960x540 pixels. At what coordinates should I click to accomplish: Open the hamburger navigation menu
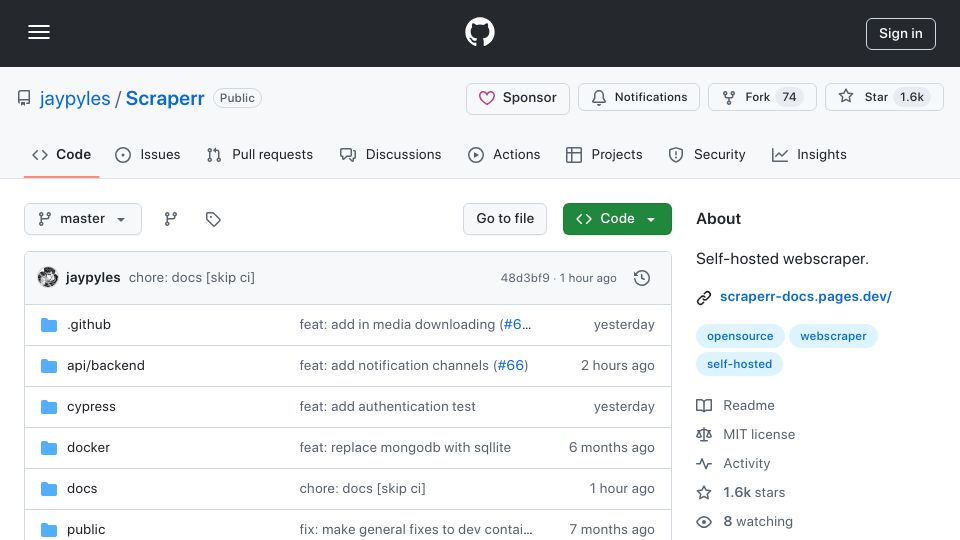click(x=39, y=32)
